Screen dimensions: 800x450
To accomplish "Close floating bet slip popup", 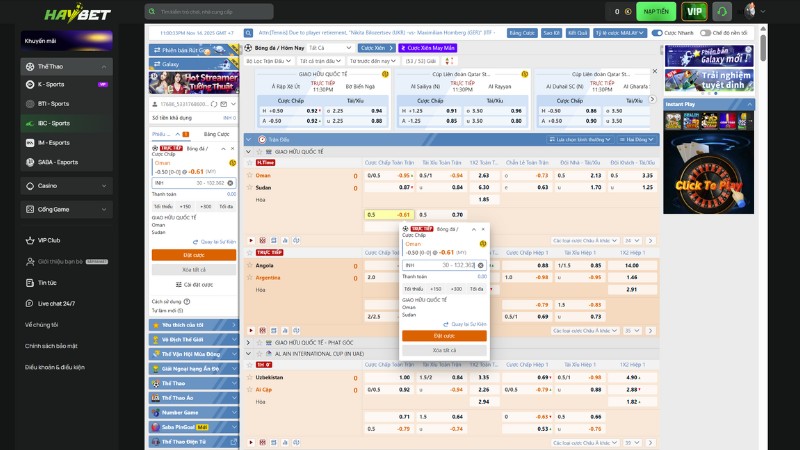I will [483, 230].
